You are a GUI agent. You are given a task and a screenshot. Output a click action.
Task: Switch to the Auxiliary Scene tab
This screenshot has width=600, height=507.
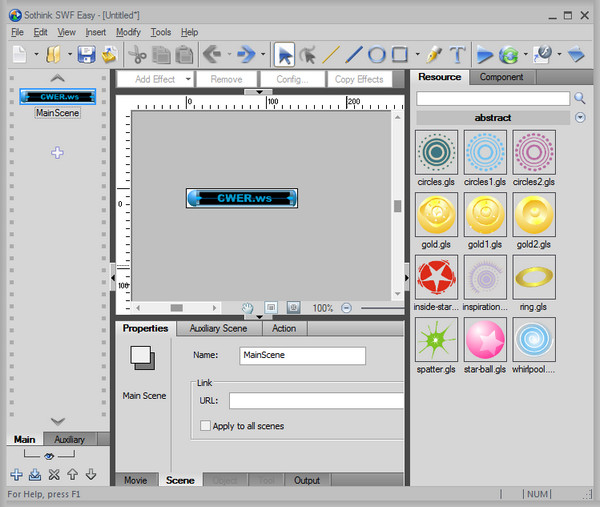pyautogui.click(x=218, y=328)
